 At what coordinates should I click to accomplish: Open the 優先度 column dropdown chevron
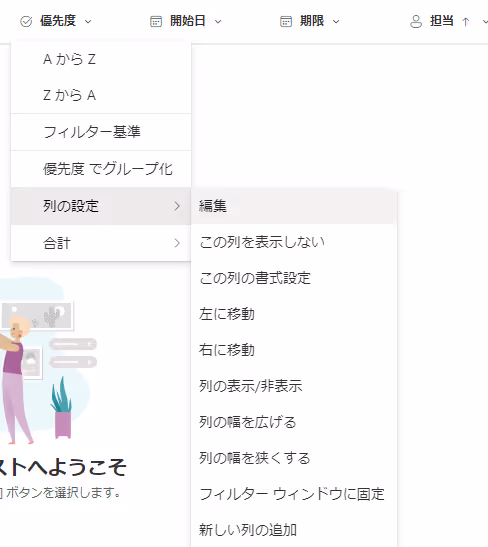(88, 22)
